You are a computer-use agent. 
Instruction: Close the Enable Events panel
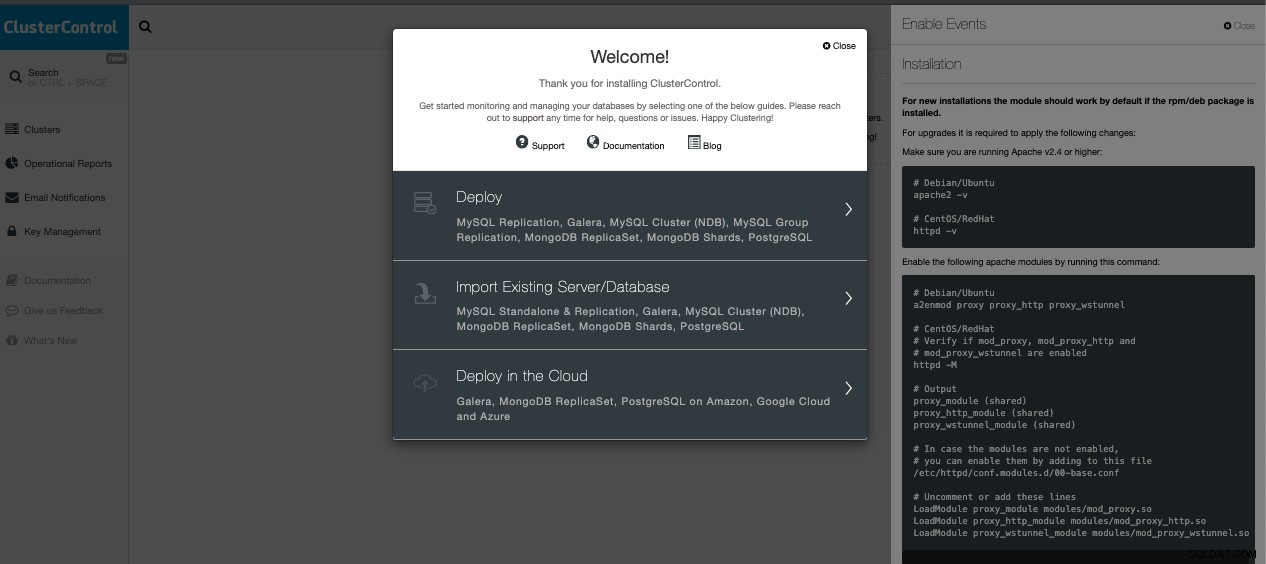pyautogui.click(x=1239, y=26)
